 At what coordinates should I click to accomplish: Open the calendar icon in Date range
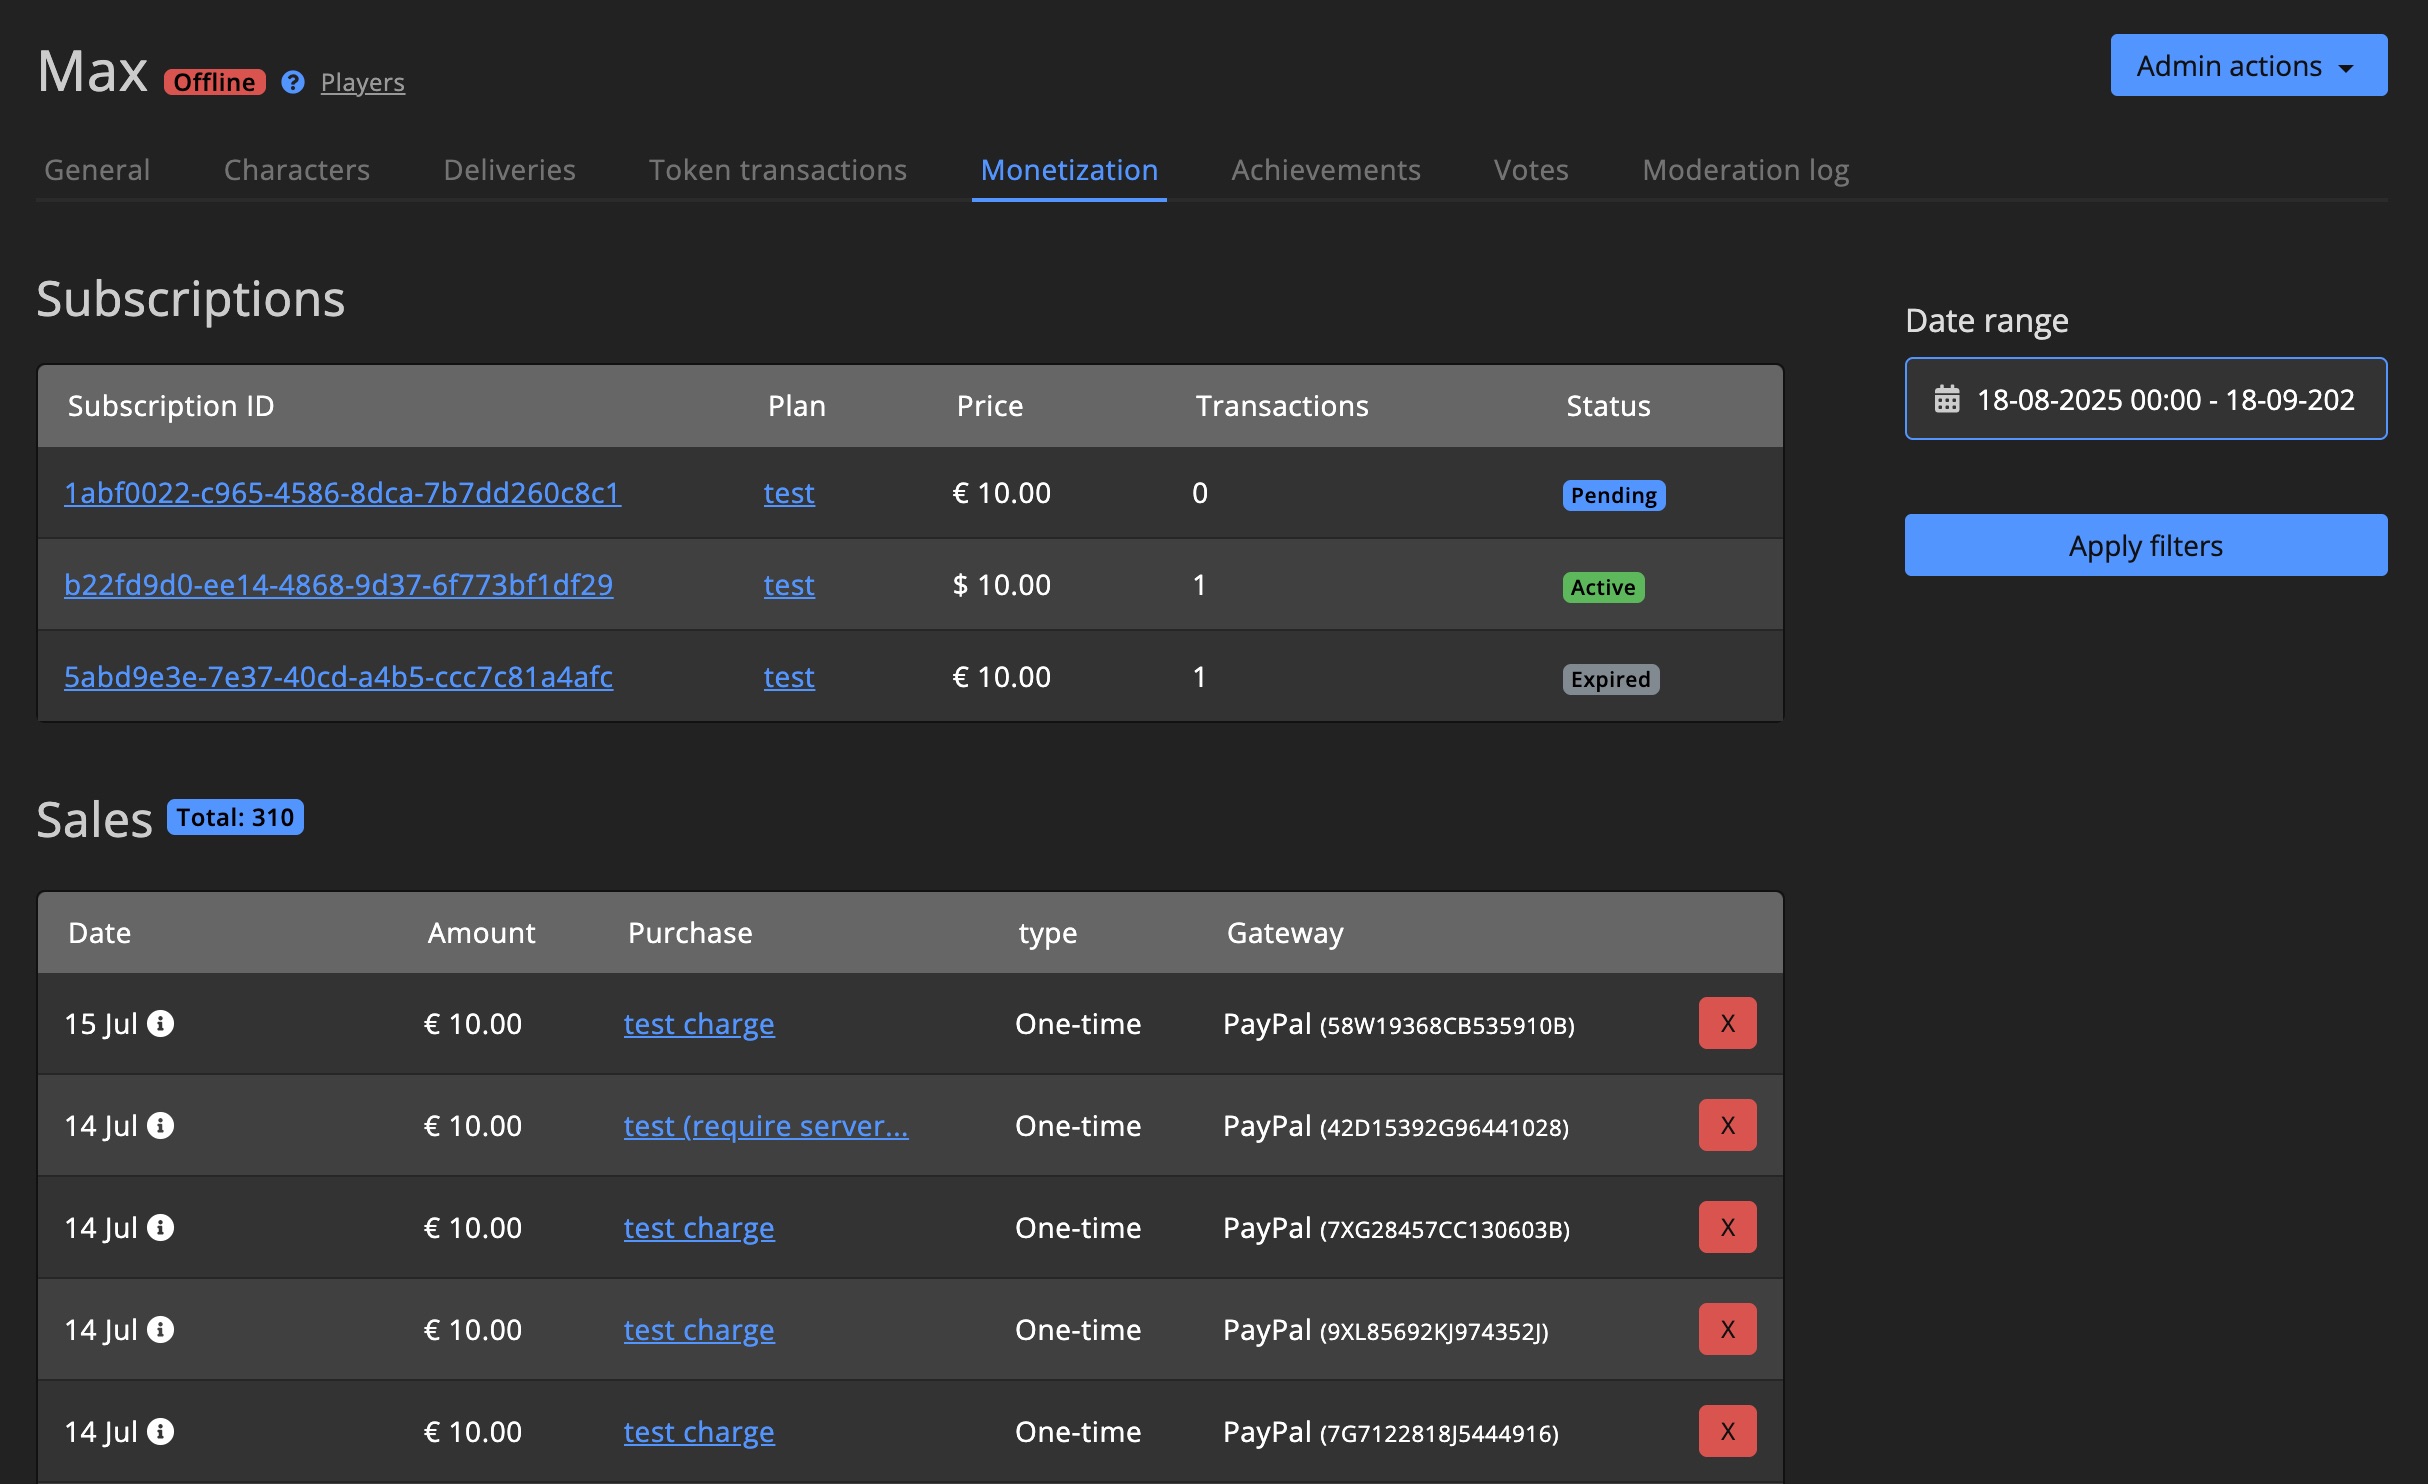pos(1946,399)
